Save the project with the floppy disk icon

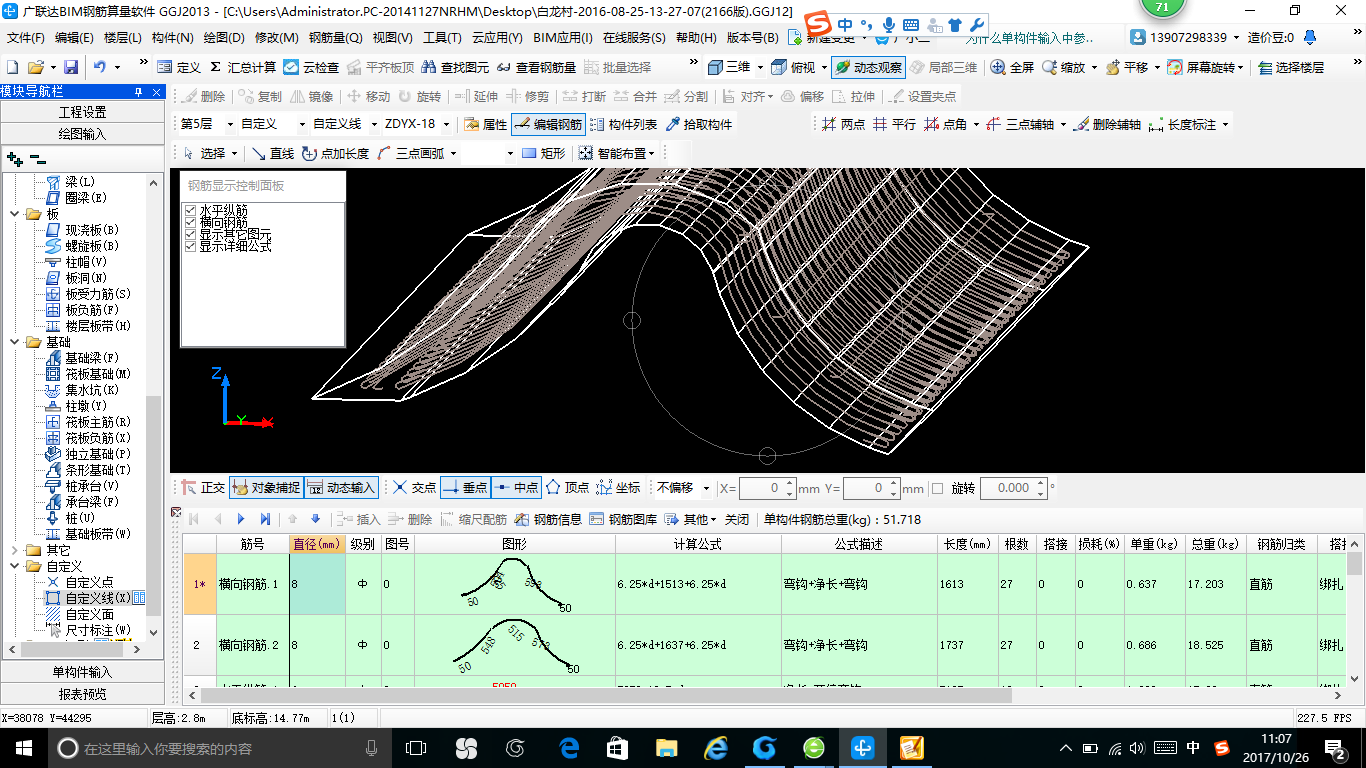coord(71,67)
